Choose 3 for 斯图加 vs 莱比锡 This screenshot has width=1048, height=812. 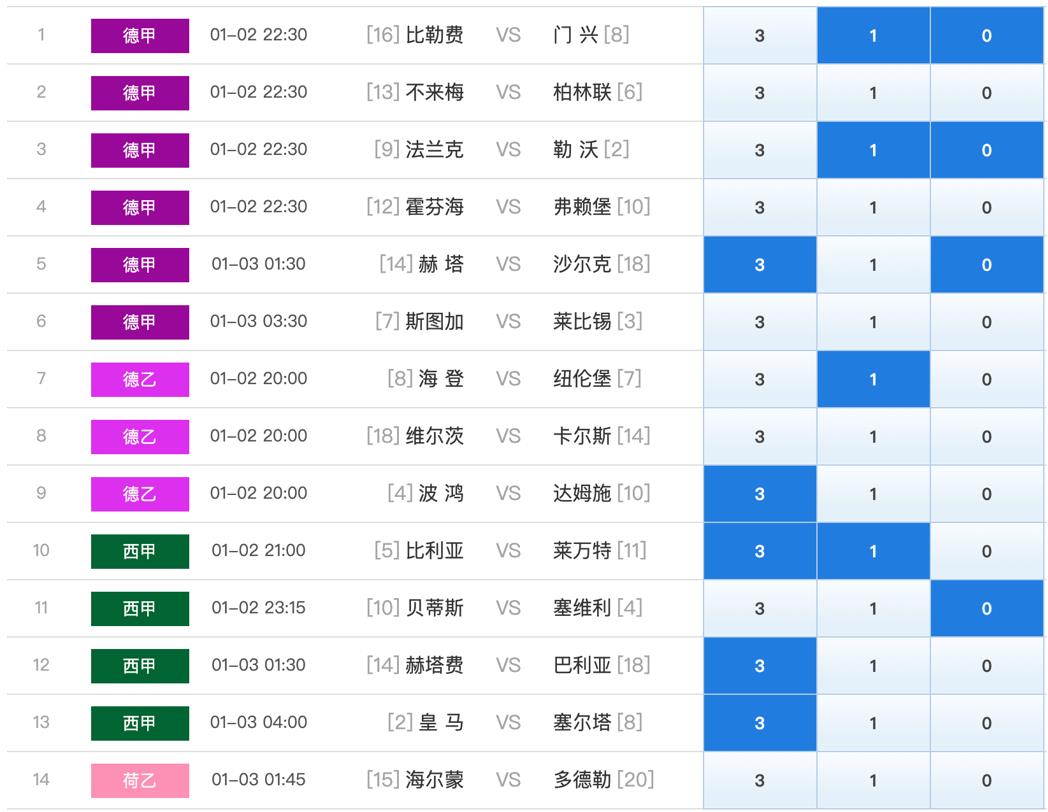(759, 322)
